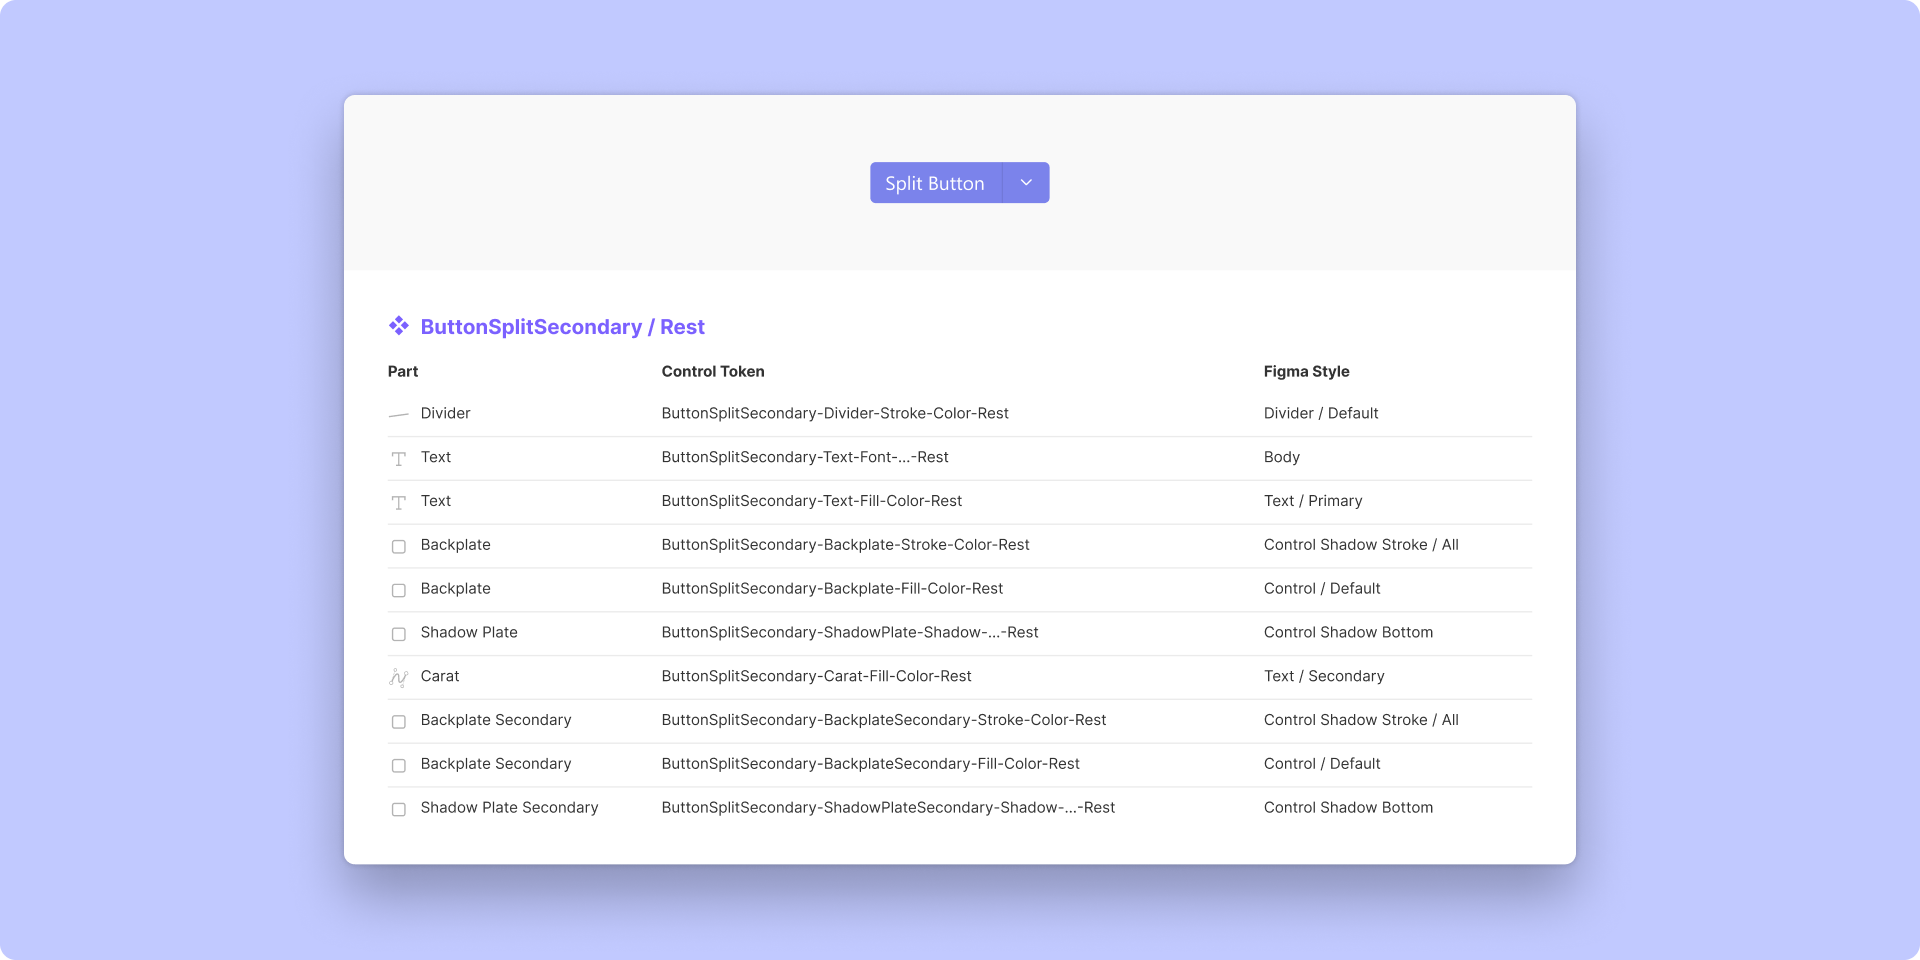Click frame icon in BackplateSecondary-Fill-Color row
The height and width of the screenshot is (960, 1920).
(x=399, y=765)
